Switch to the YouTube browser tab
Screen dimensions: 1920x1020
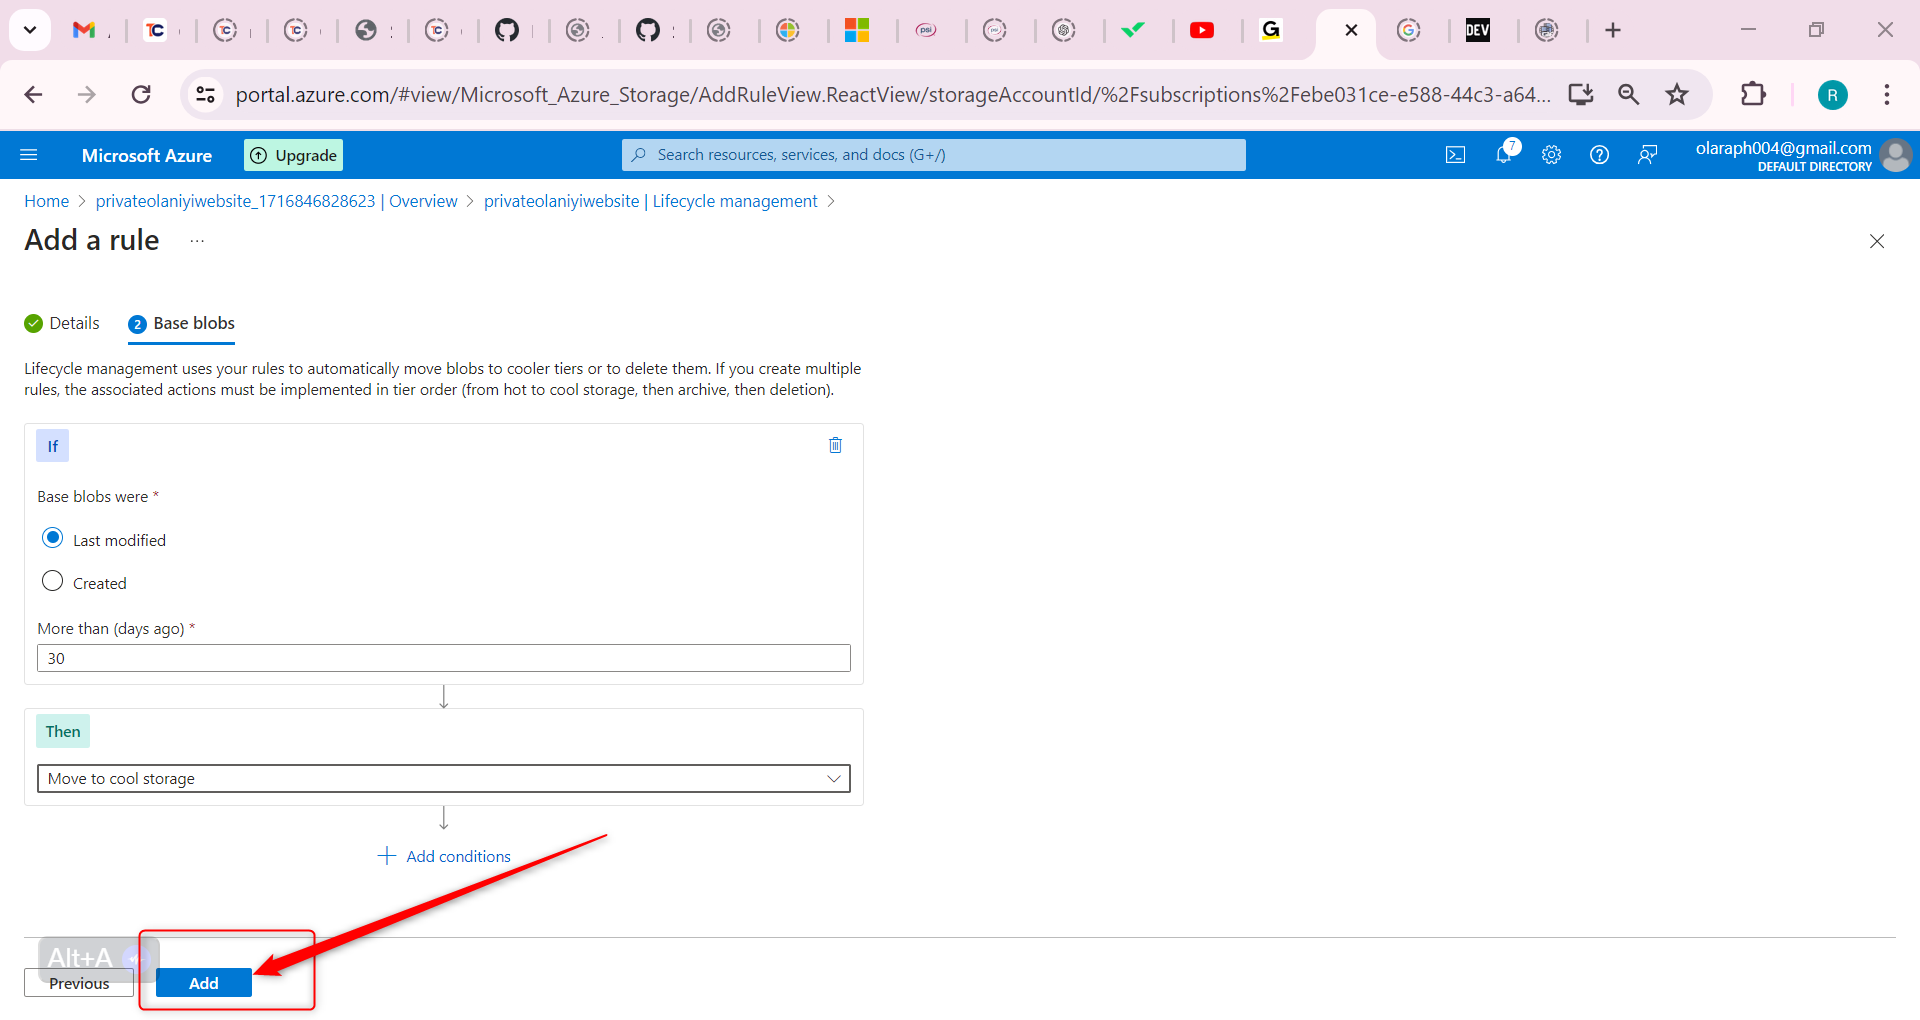tap(1202, 30)
